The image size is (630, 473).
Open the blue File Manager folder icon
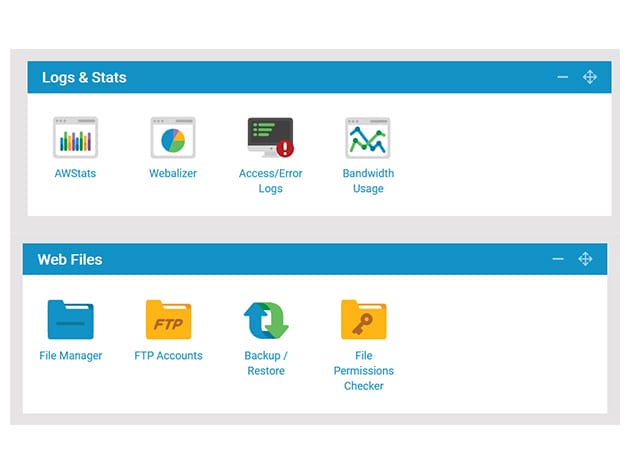[70, 320]
